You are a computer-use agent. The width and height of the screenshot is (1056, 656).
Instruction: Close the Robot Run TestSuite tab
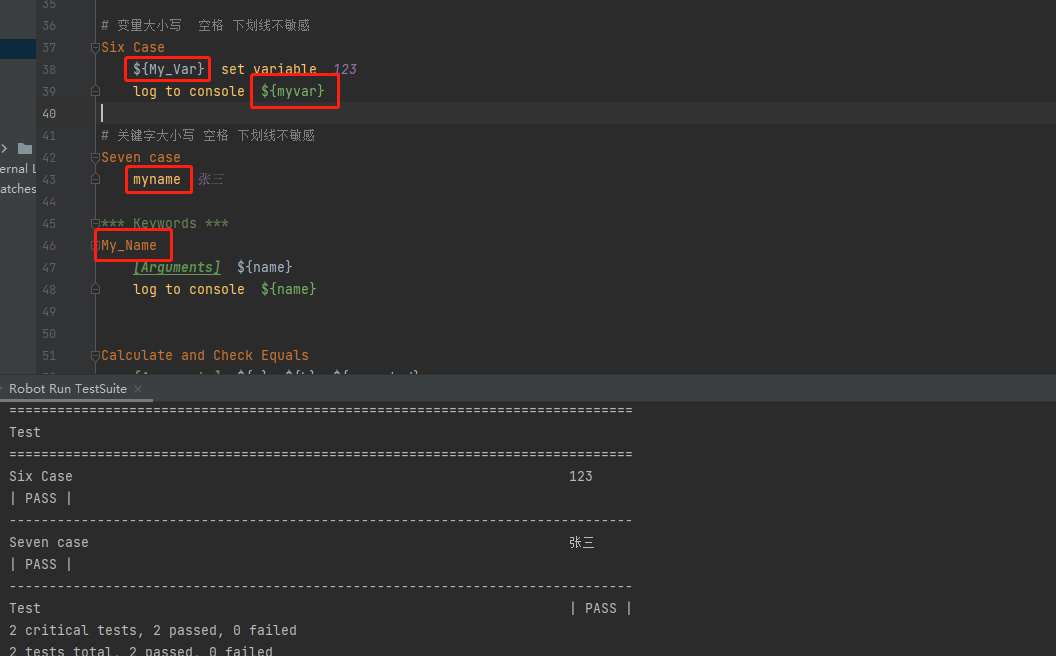point(138,389)
